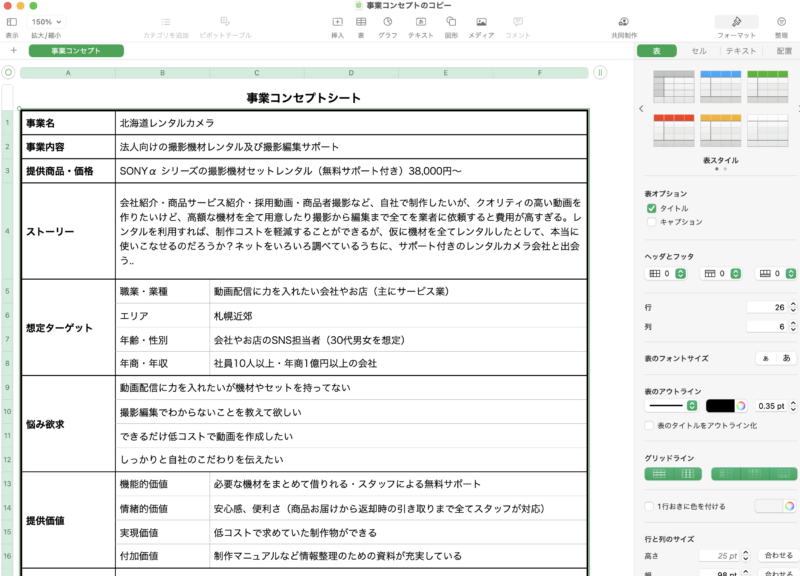Open the 表示 view sidebar icon
This screenshot has height=576, width=800.
tap(12, 22)
